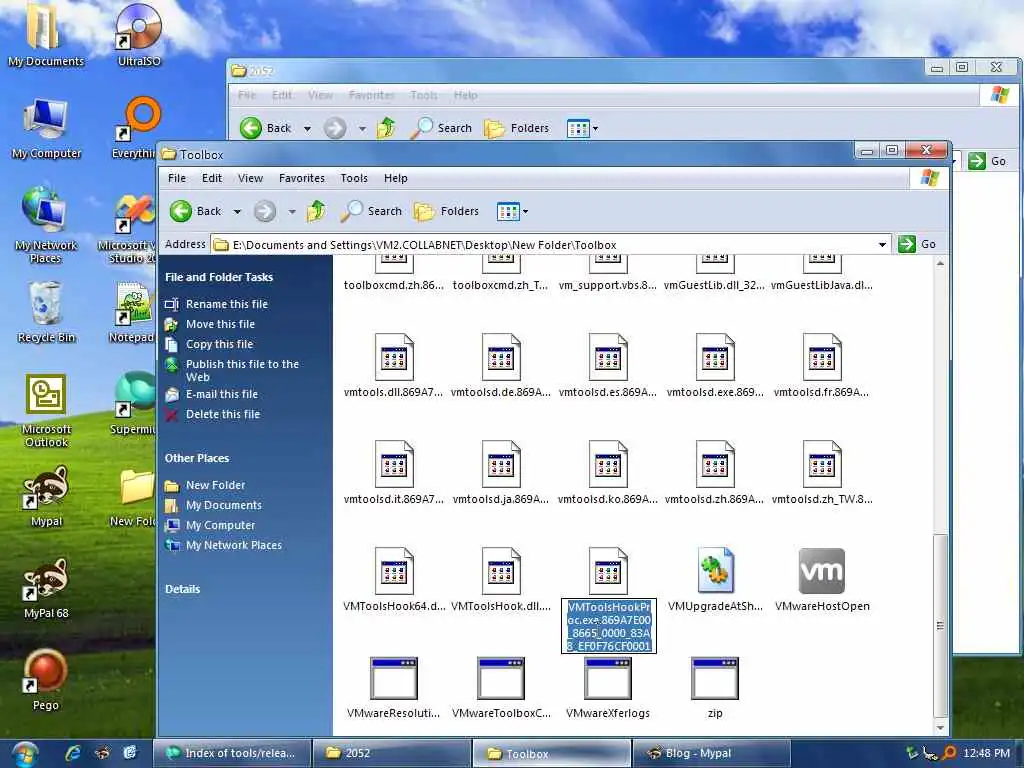Open My Network Places in Other Places

coord(234,545)
